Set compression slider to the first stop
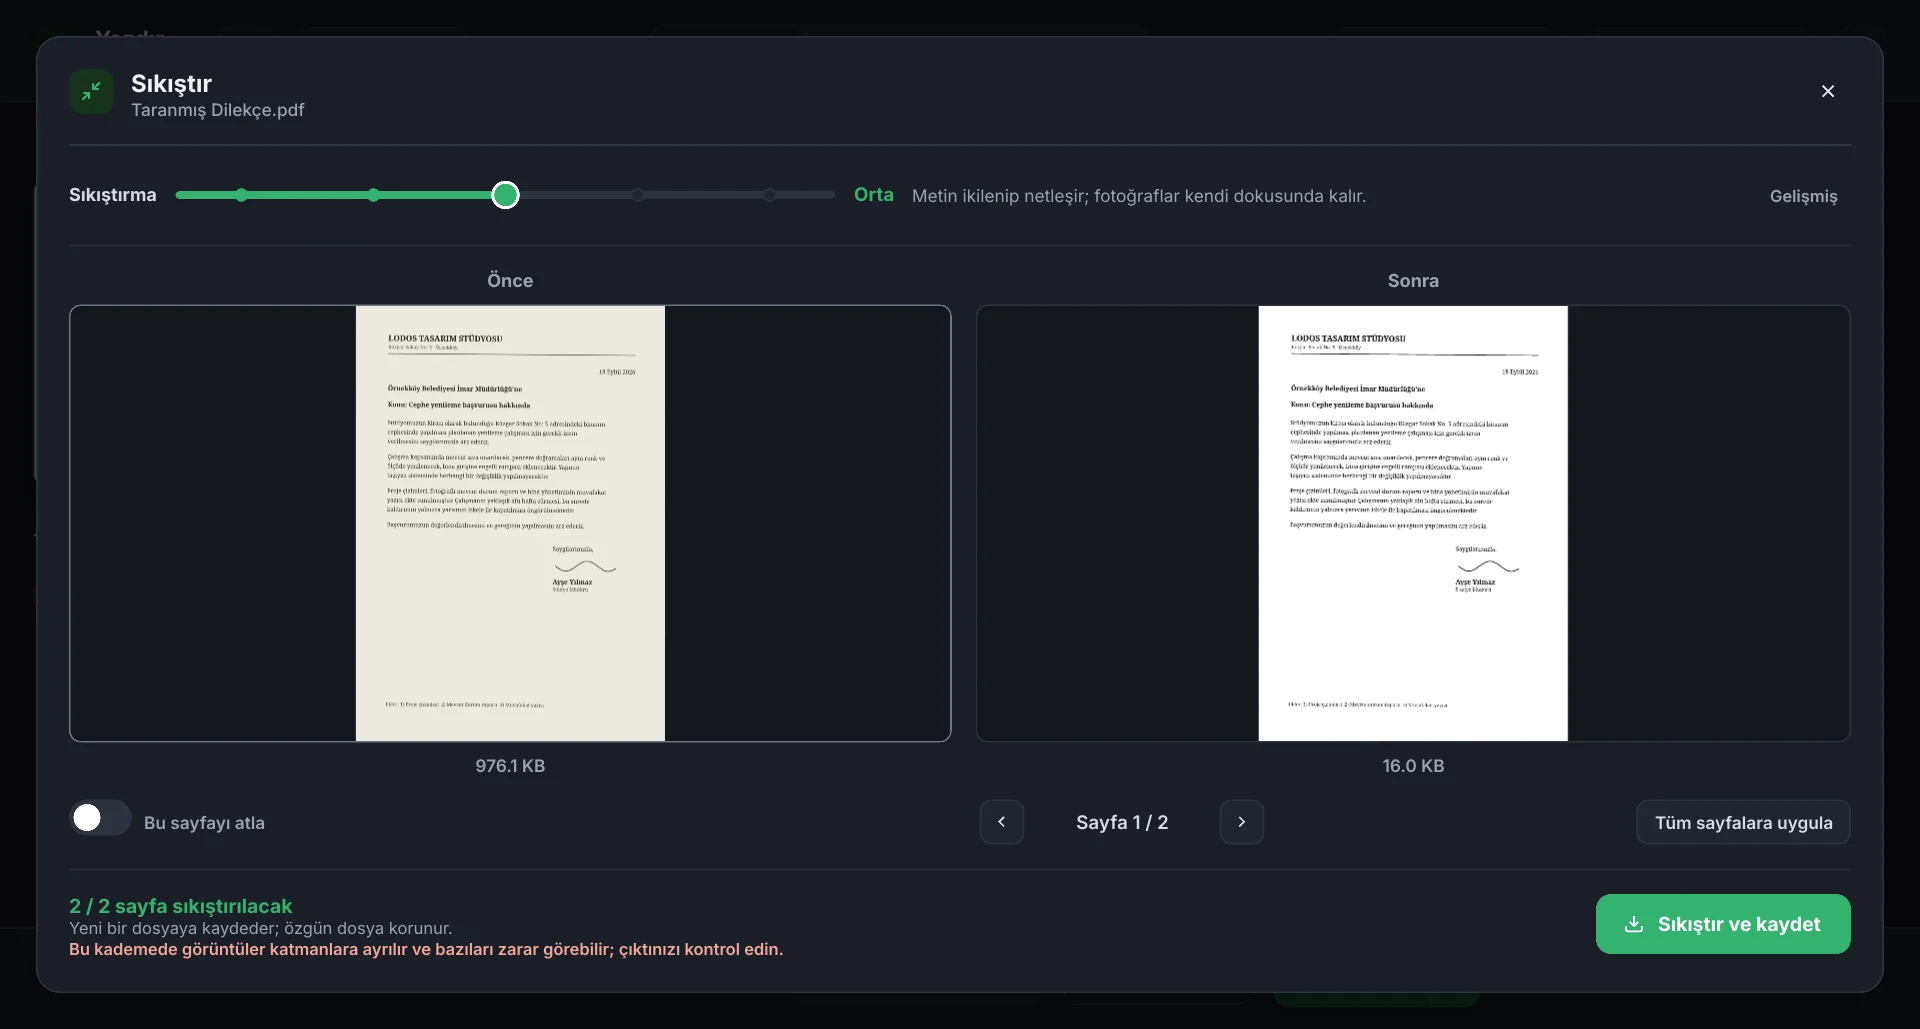 242,195
